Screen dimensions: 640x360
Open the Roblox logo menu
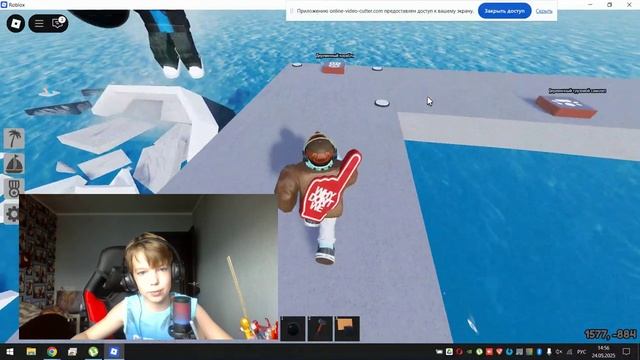(x=16, y=23)
